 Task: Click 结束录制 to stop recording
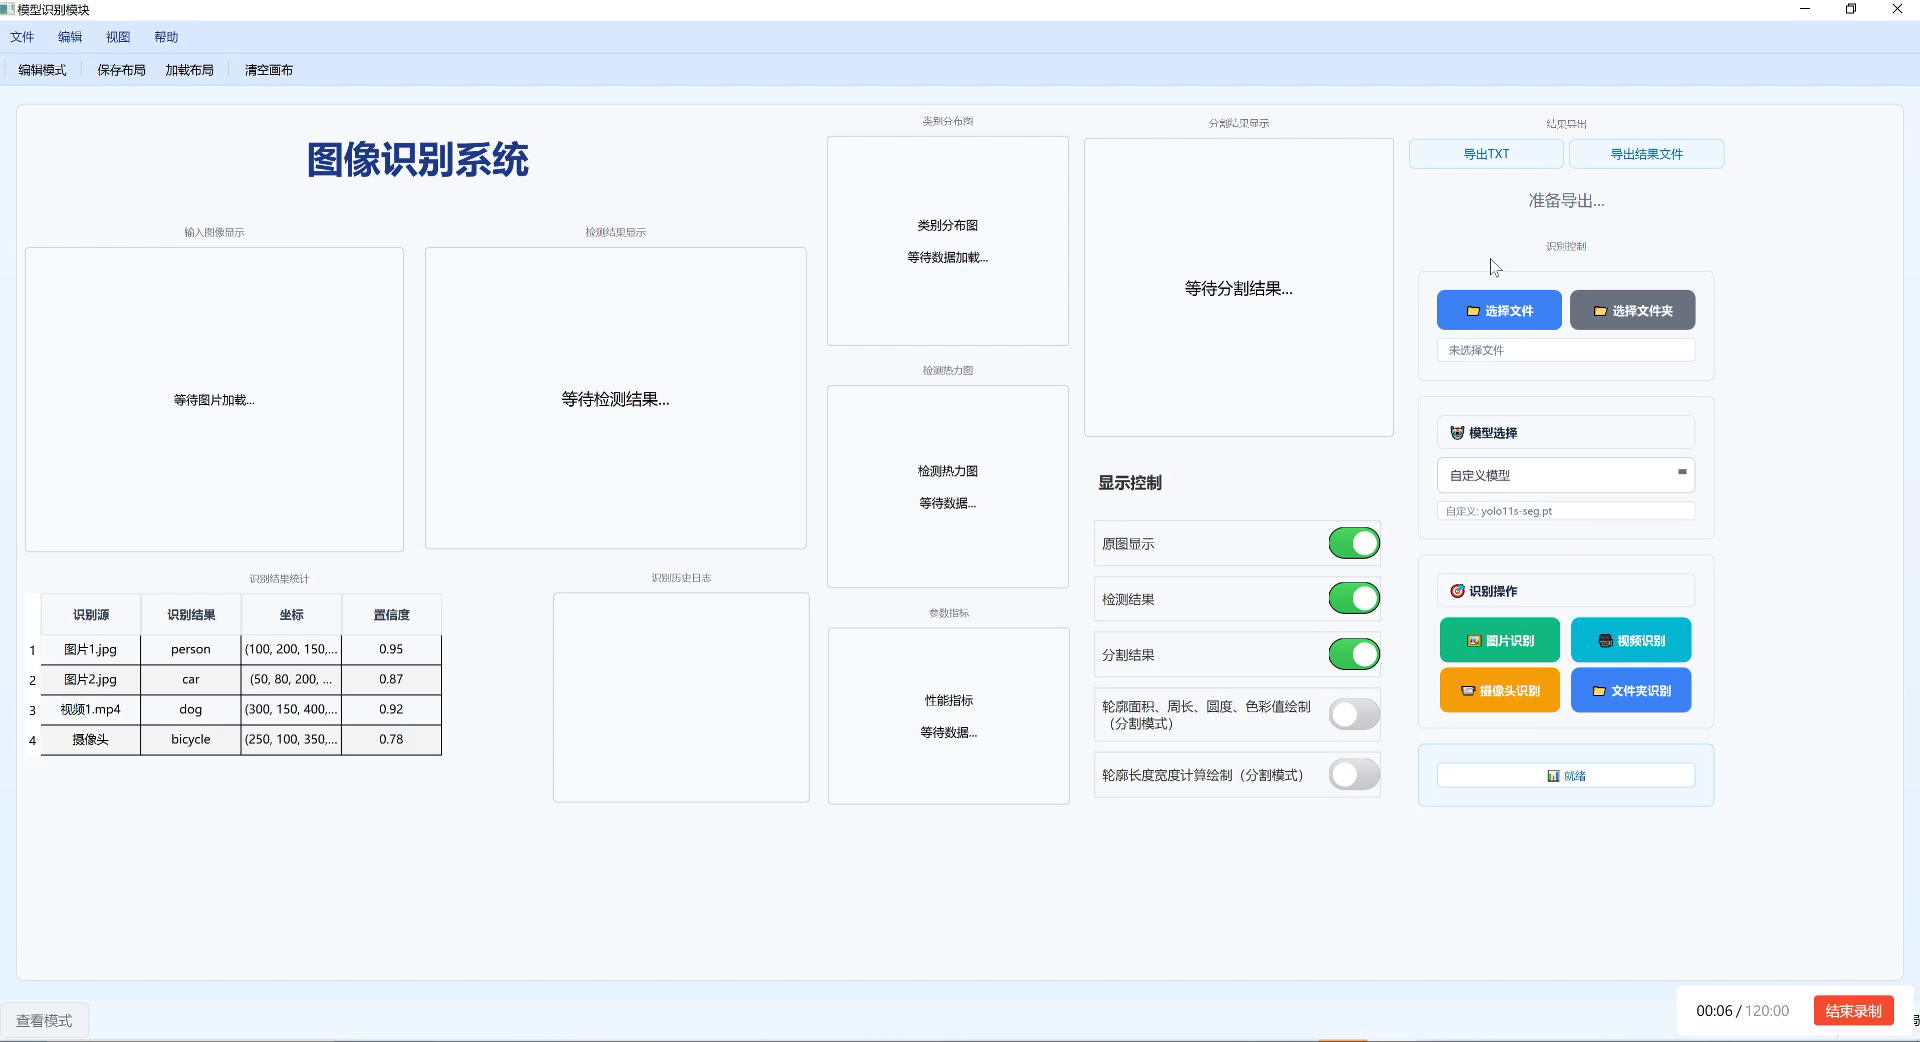(1852, 1011)
